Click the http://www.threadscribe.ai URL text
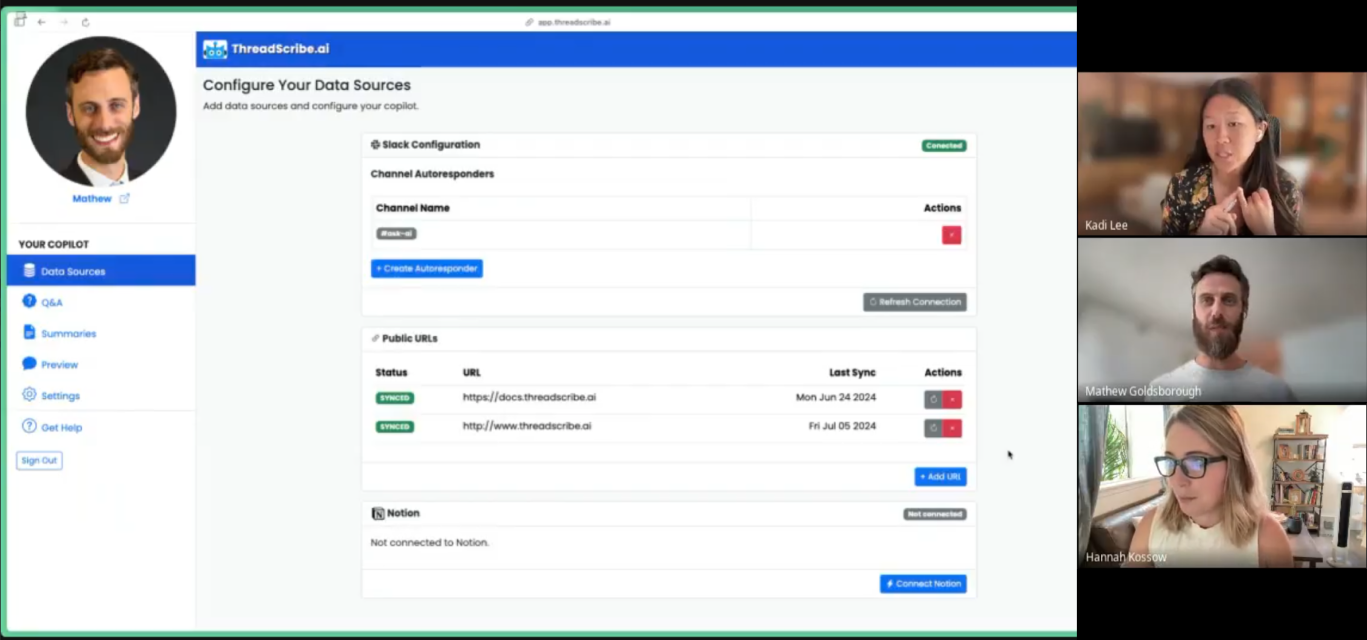Screen dimensions: 1367x640 click(527, 426)
